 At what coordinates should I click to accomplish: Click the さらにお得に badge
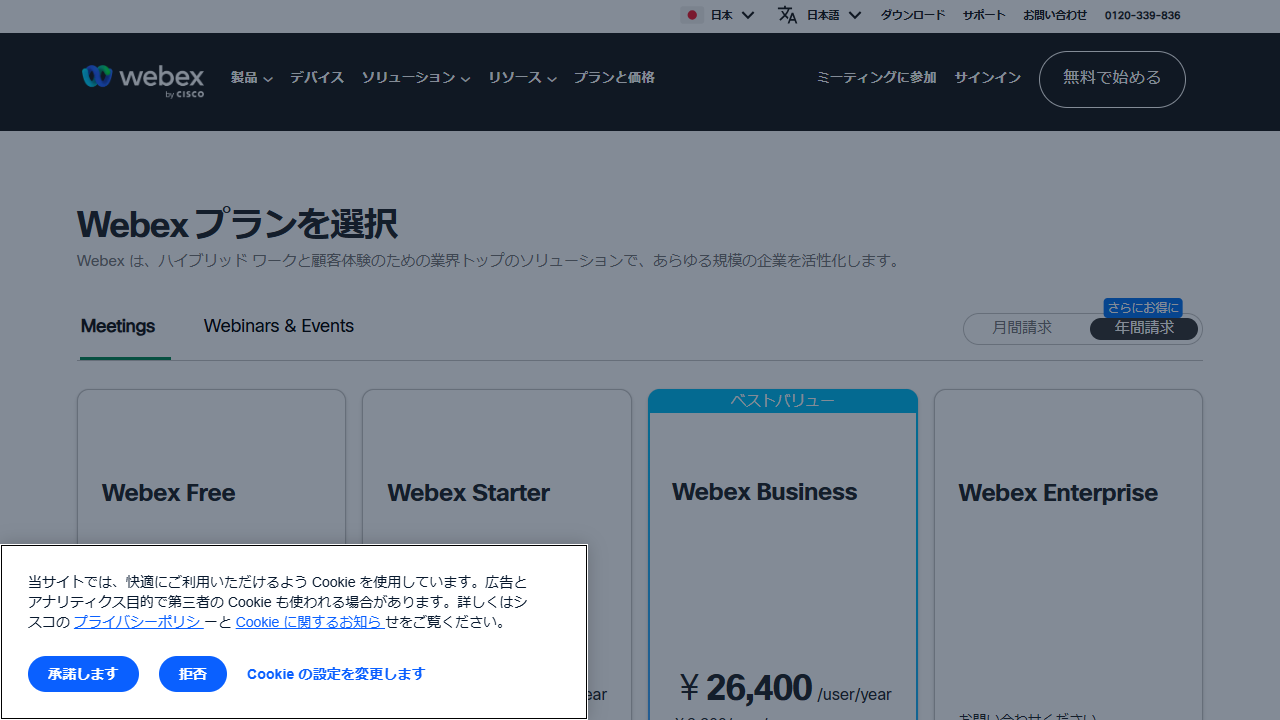click(1143, 308)
